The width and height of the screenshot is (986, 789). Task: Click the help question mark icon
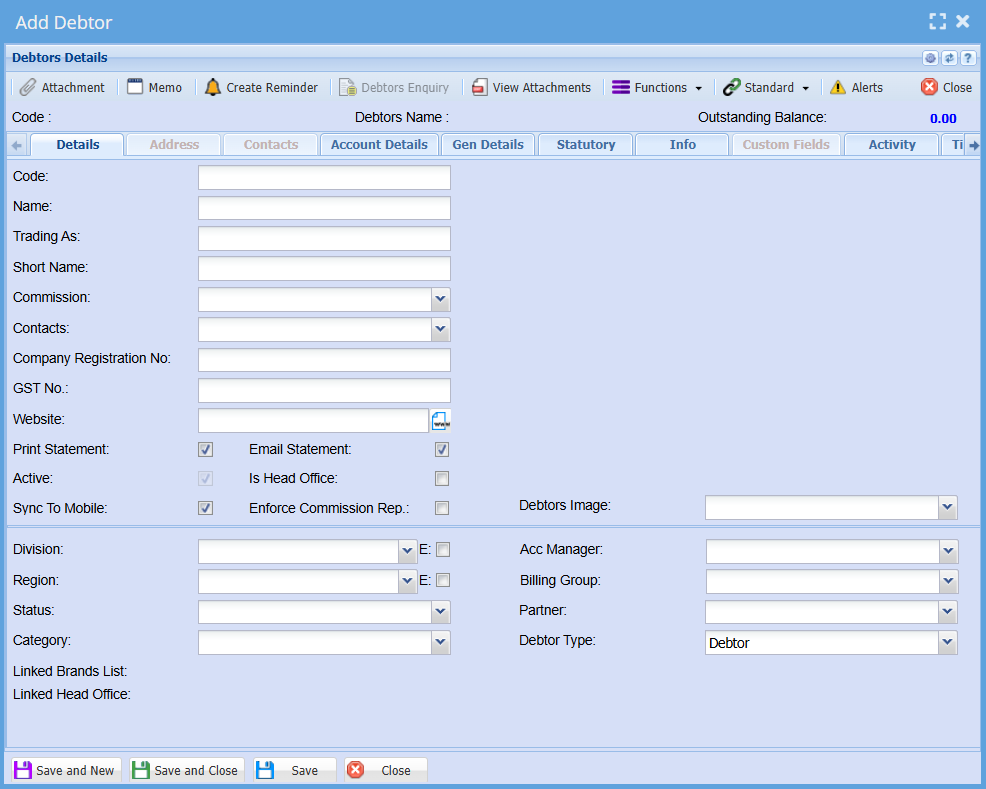[967, 58]
